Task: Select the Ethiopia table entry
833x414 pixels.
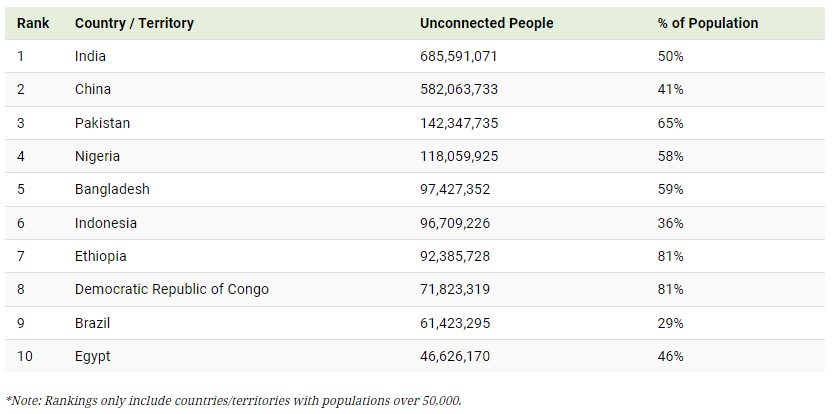Action: 100,256
